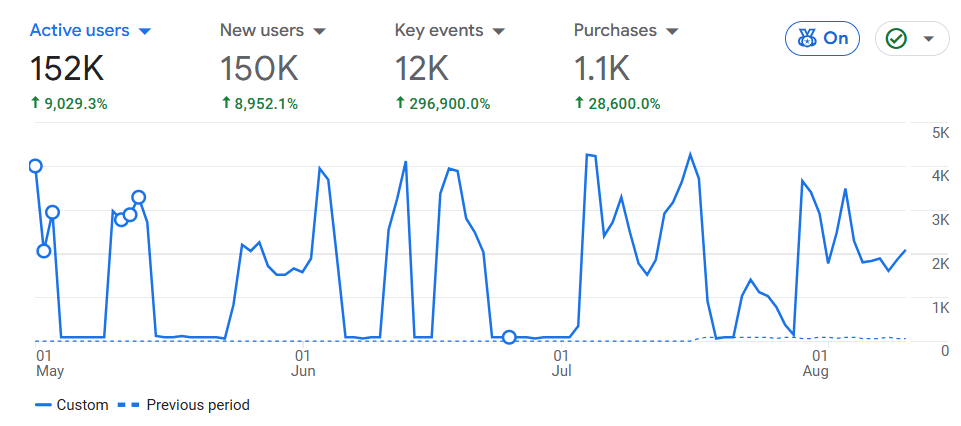
Task: Toggle the Previous period legend entry
Action: 184,405
